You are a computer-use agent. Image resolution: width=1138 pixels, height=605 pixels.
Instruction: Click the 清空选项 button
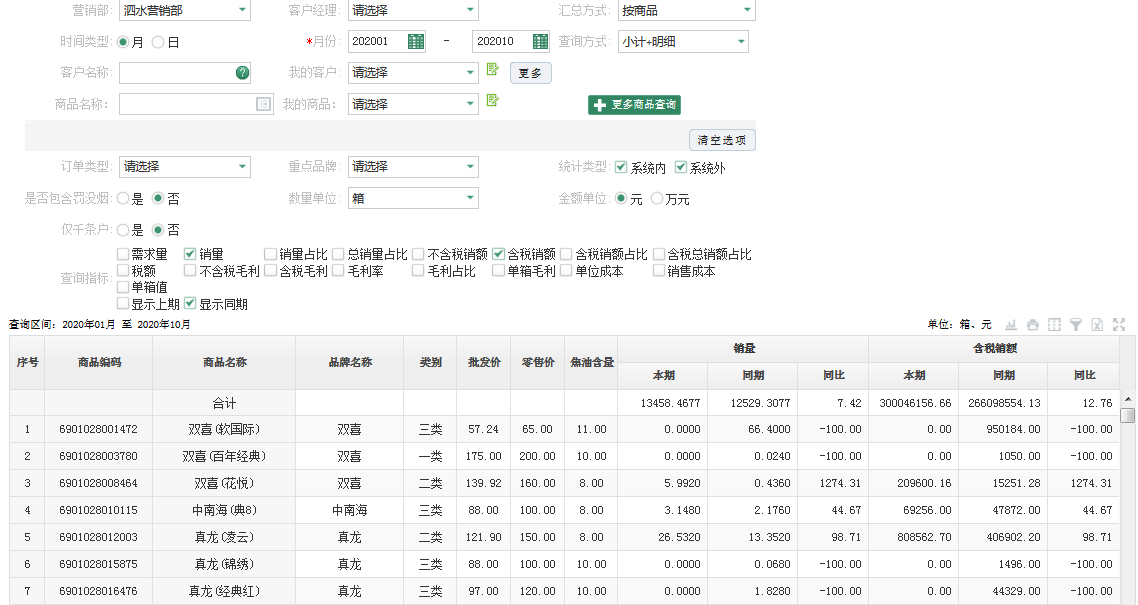722,140
